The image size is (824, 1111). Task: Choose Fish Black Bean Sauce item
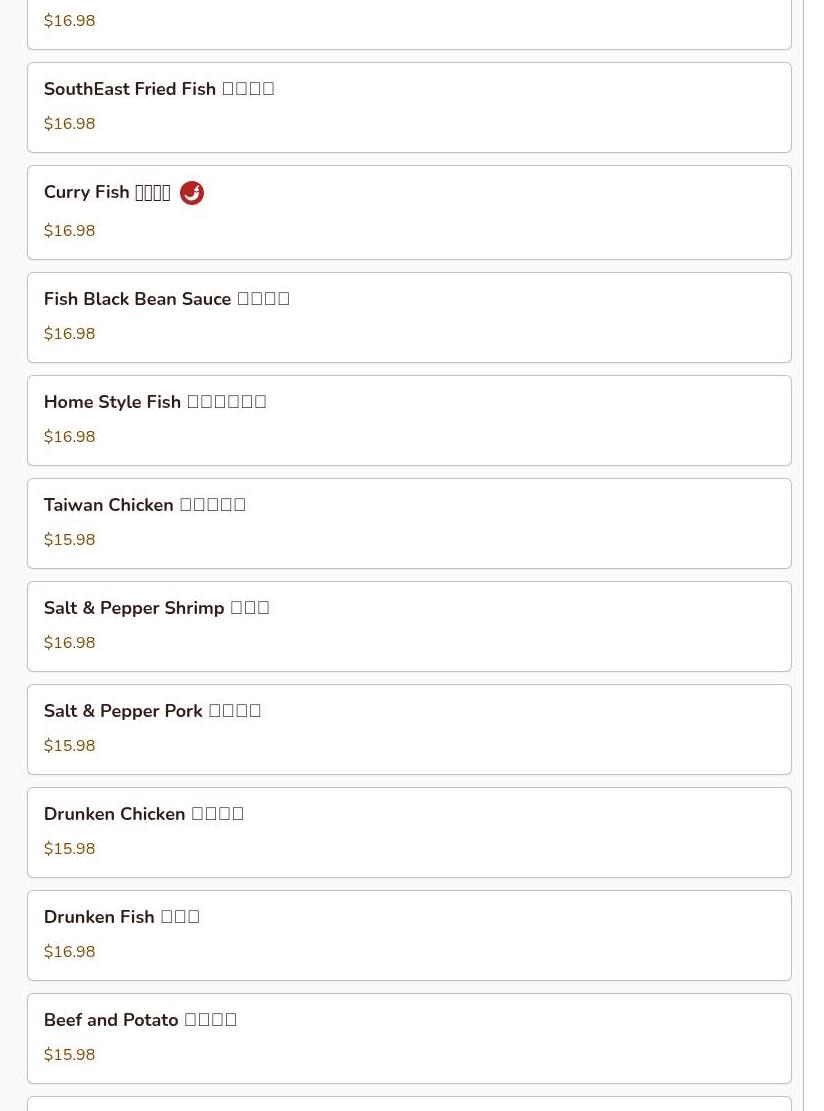tap(409, 317)
